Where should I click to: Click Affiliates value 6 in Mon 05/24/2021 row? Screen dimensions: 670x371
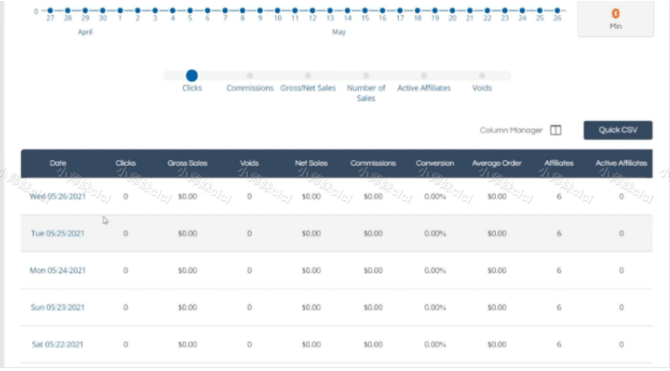click(558, 270)
